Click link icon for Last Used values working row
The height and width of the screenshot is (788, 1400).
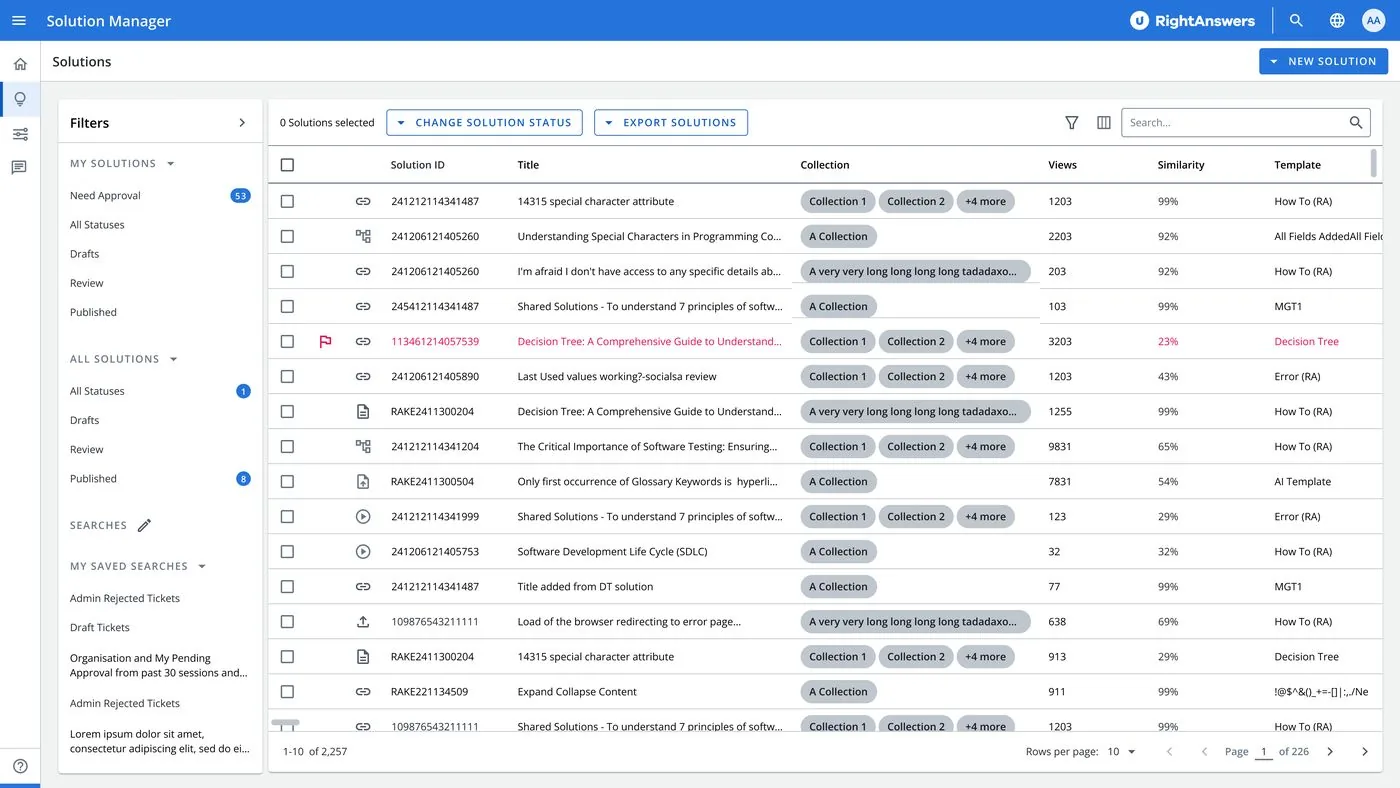tap(363, 376)
